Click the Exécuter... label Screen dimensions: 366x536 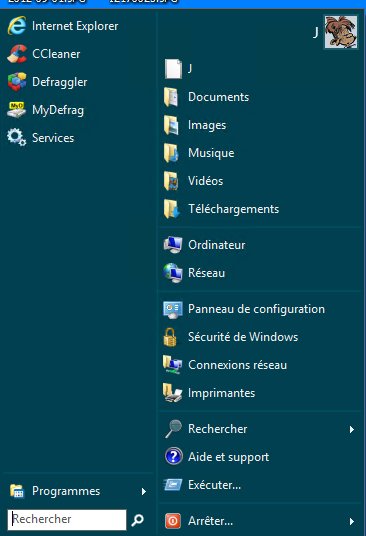215,485
